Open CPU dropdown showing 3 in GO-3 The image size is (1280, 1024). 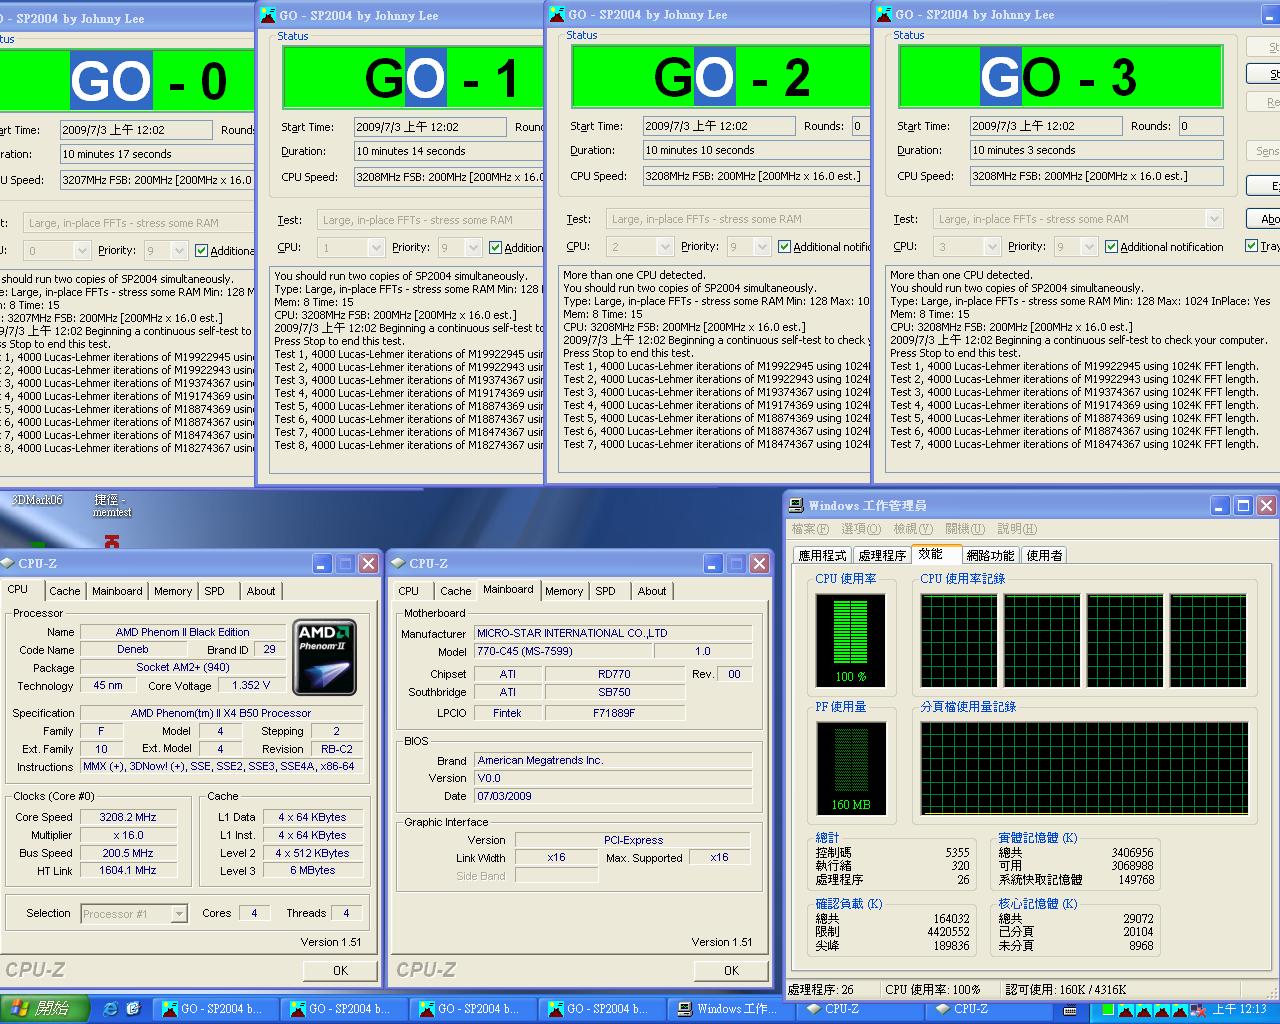coord(992,247)
